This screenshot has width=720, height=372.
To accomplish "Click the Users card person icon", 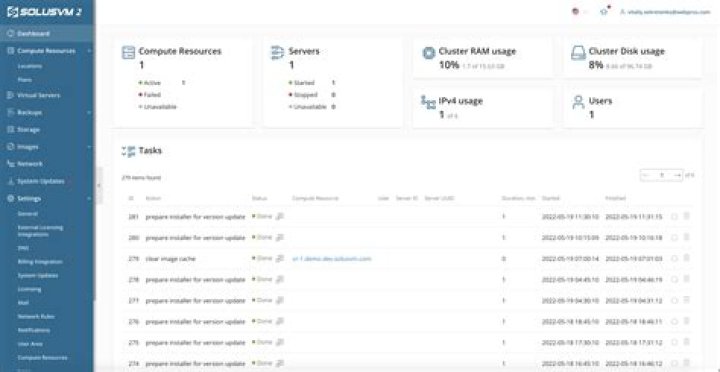I will click(x=578, y=102).
